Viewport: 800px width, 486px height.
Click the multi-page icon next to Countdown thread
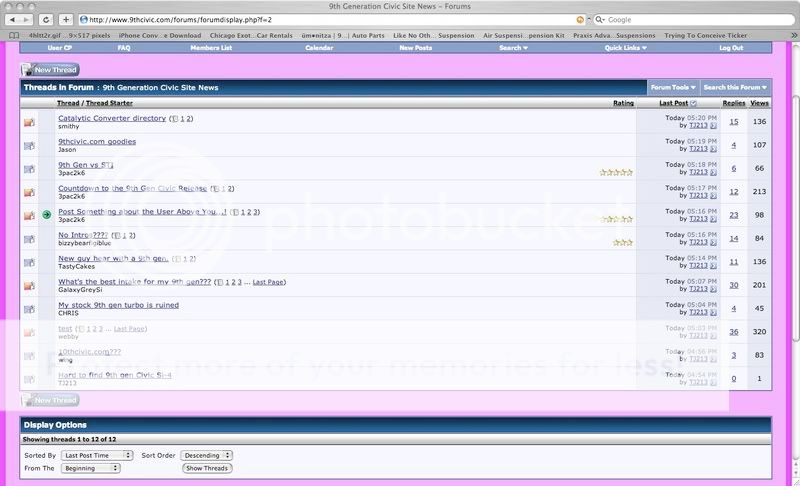point(215,188)
